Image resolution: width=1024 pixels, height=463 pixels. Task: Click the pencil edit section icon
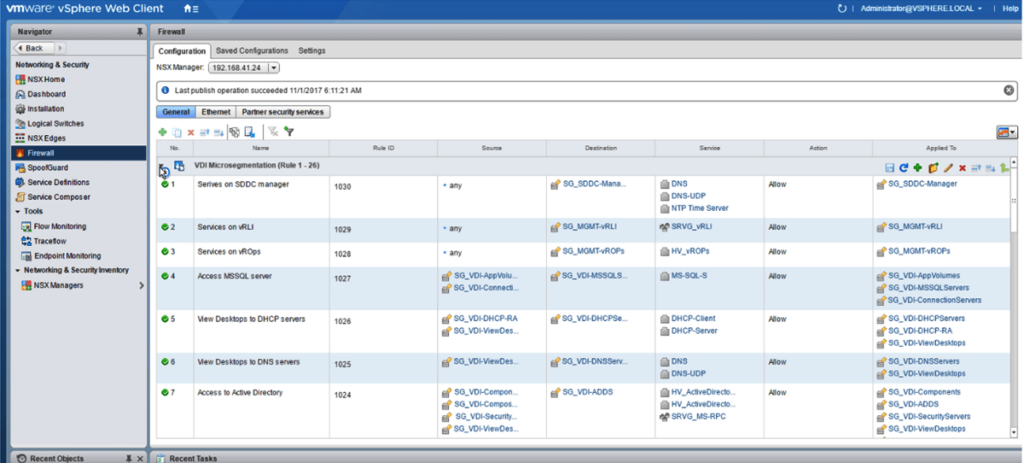[x=948, y=168]
